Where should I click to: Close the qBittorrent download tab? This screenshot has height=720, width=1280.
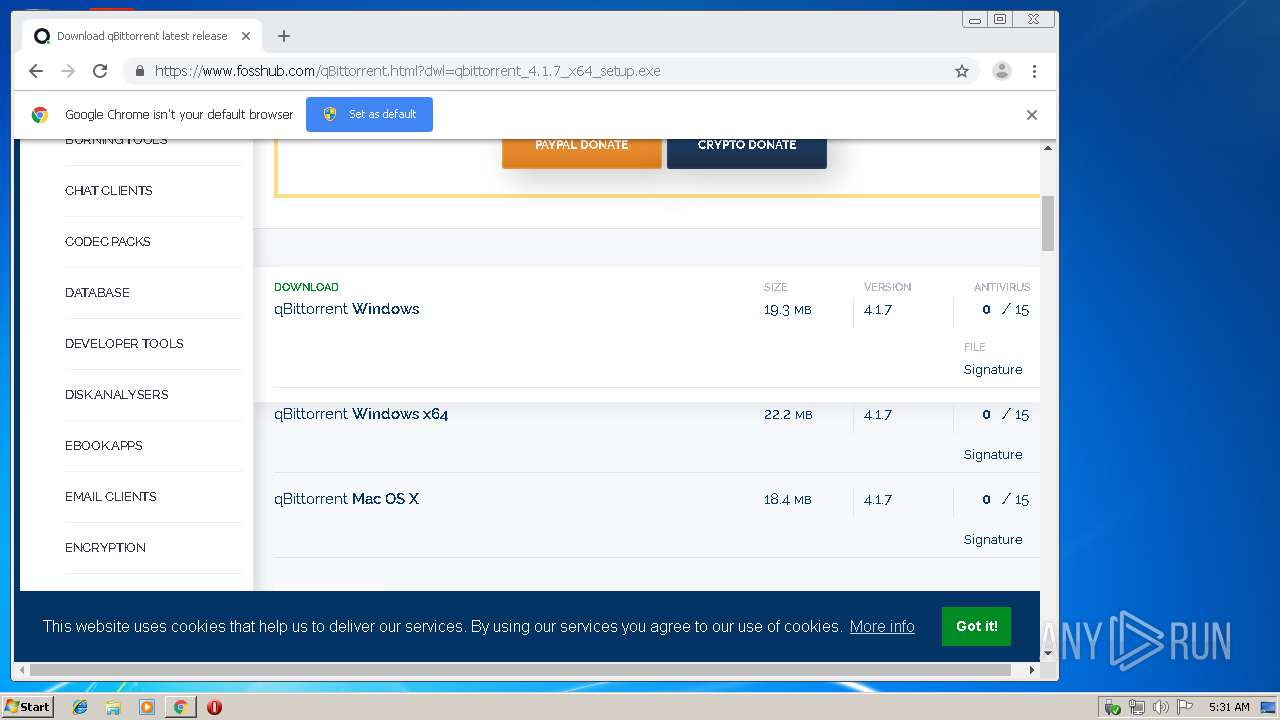(x=246, y=36)
